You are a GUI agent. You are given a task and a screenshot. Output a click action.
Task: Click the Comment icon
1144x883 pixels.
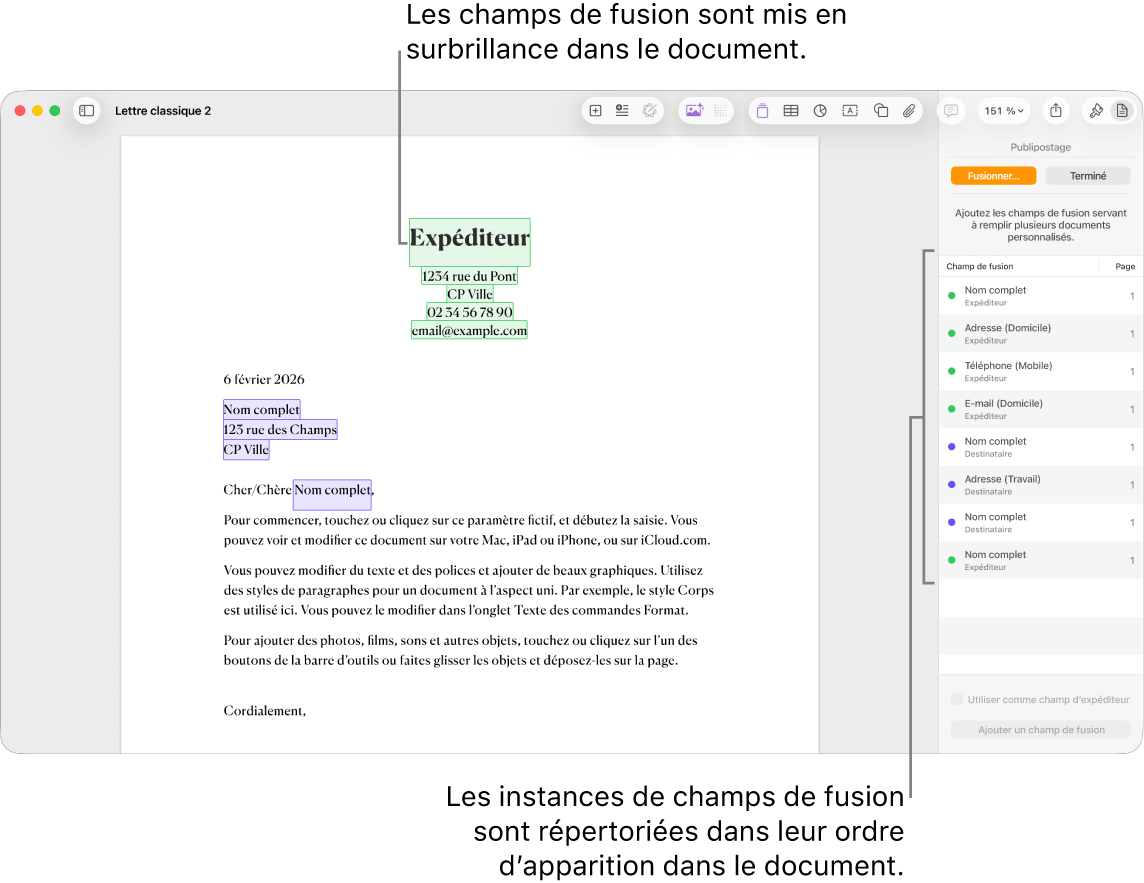click(x=951, y=111)
